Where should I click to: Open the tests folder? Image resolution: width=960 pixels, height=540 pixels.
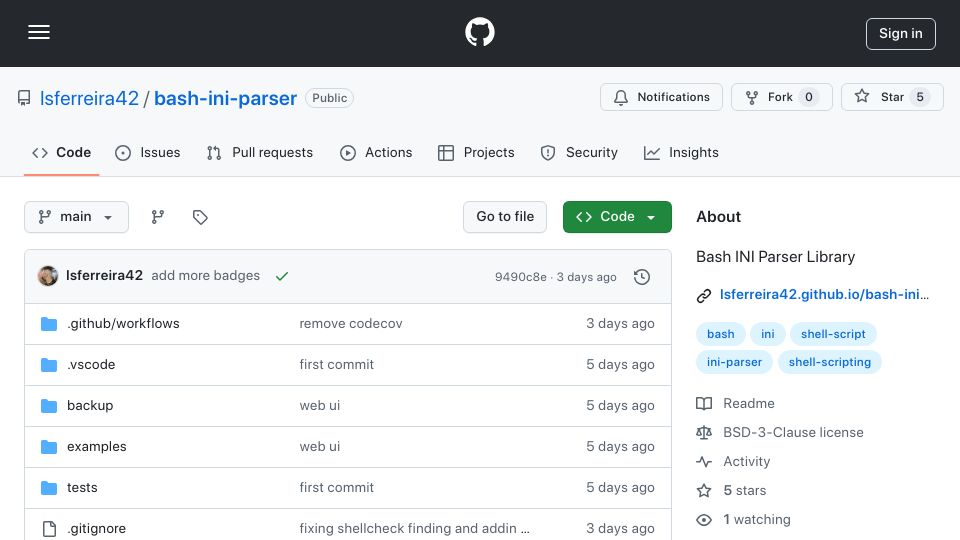(x=82, y=487)
